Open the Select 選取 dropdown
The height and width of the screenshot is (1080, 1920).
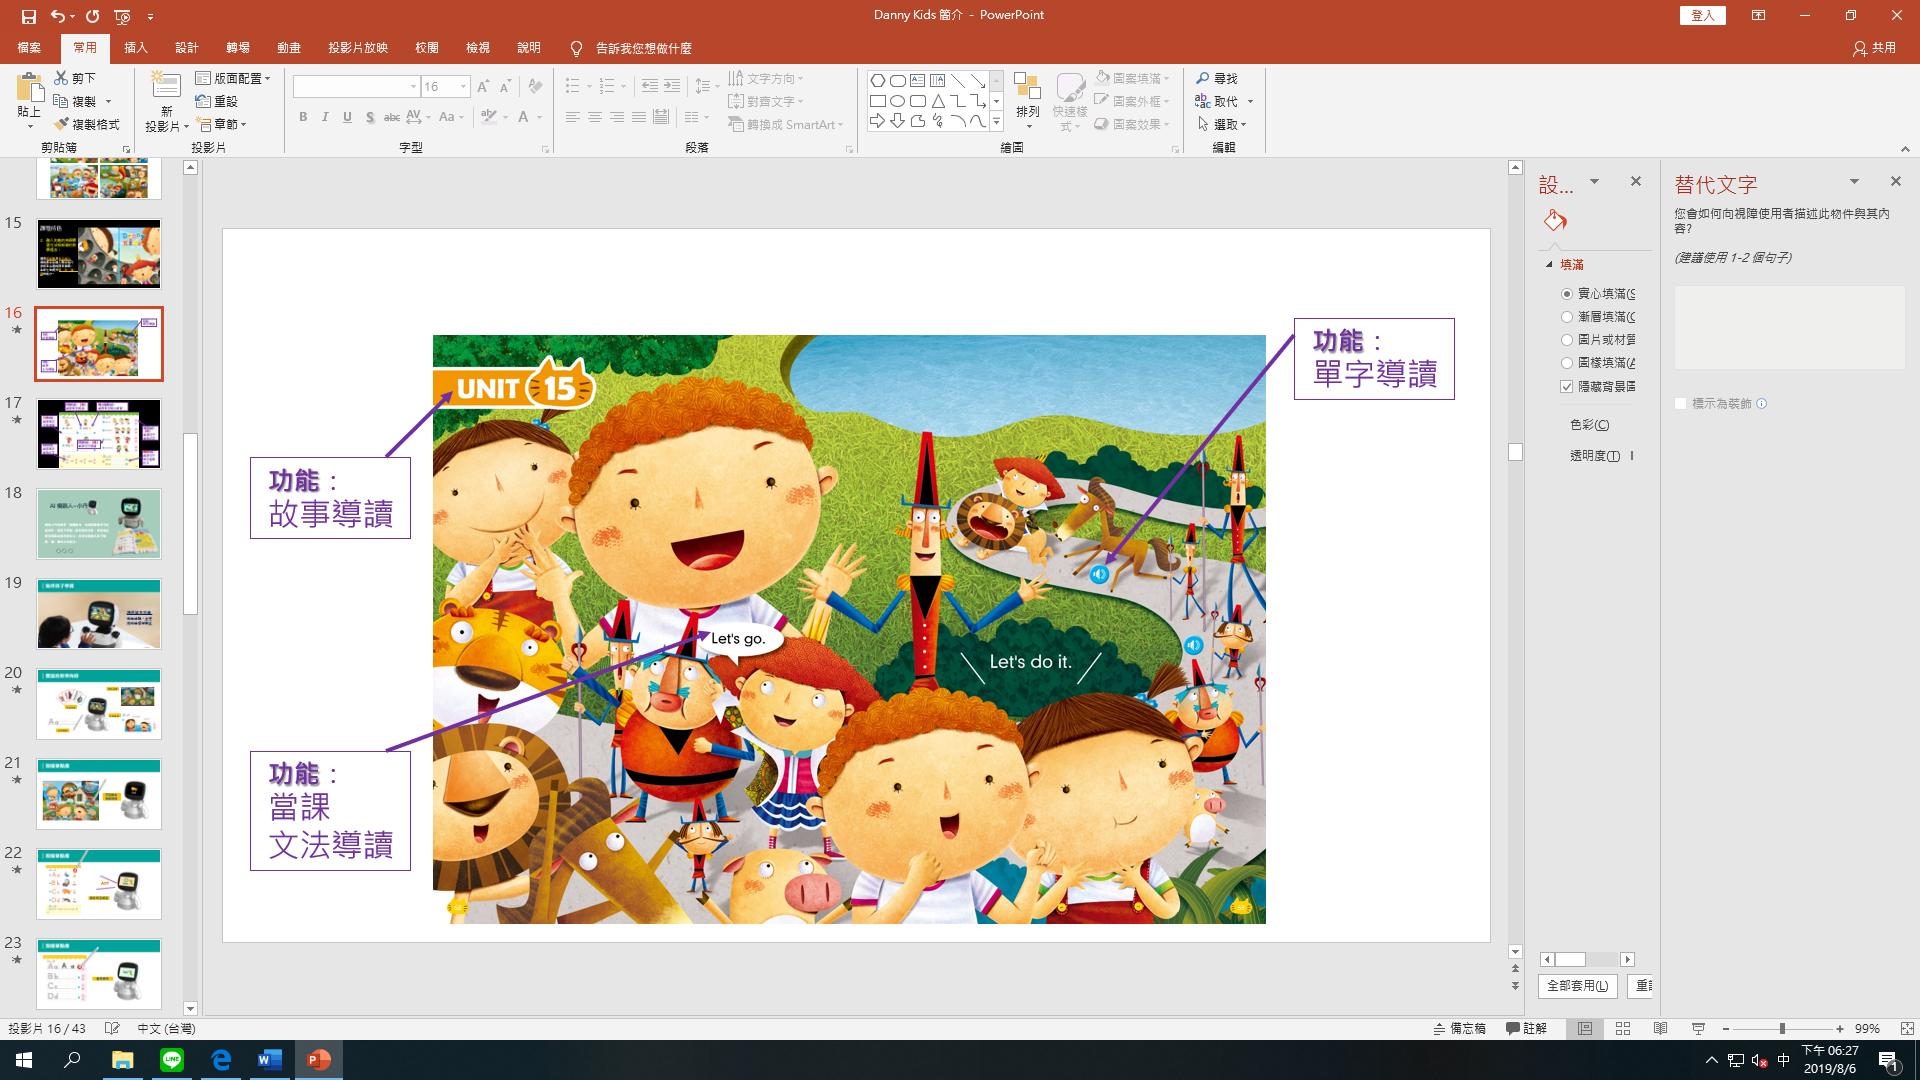[1223, 124]
